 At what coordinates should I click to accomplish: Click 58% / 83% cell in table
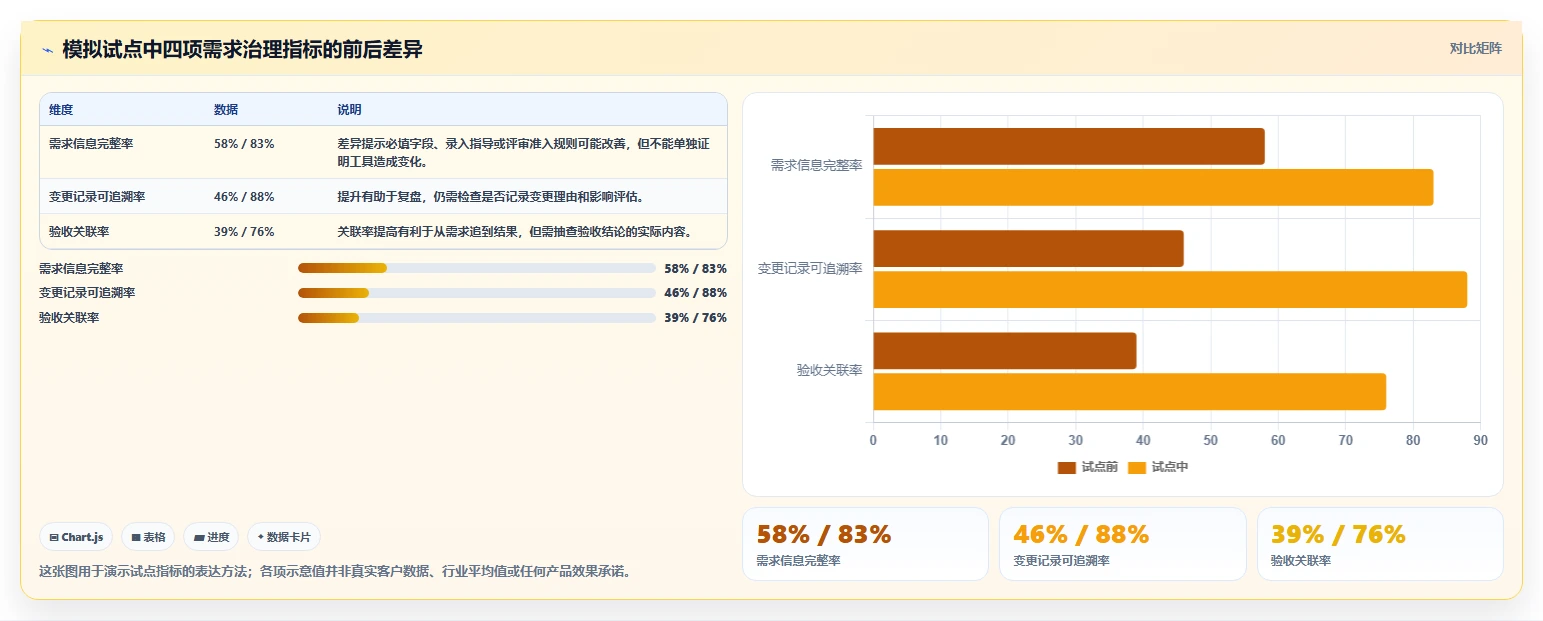coord(244,144)
